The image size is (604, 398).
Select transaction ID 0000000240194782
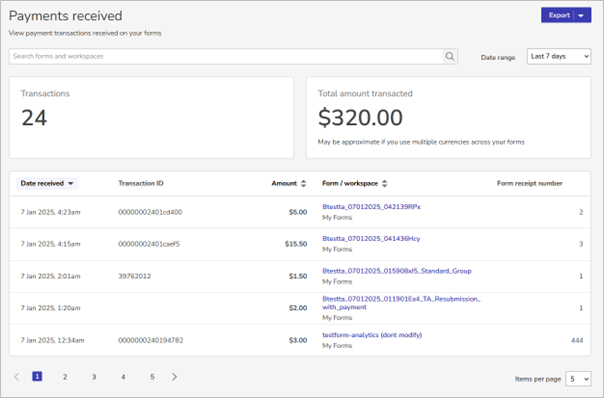[151, 341]
